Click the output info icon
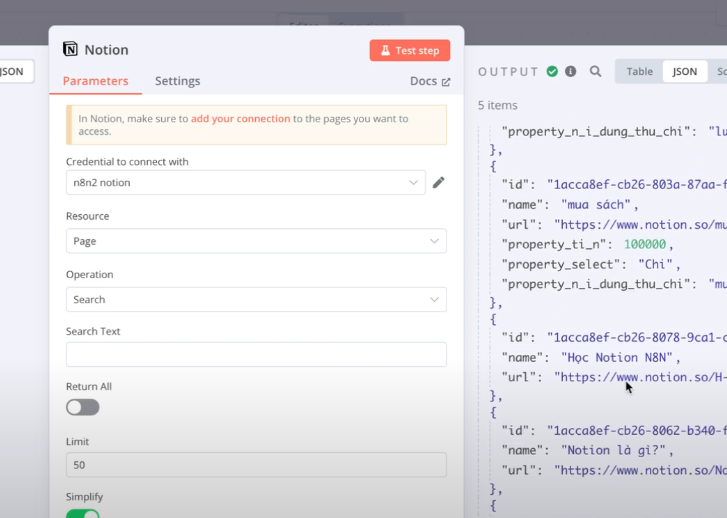 coord(570,71)
